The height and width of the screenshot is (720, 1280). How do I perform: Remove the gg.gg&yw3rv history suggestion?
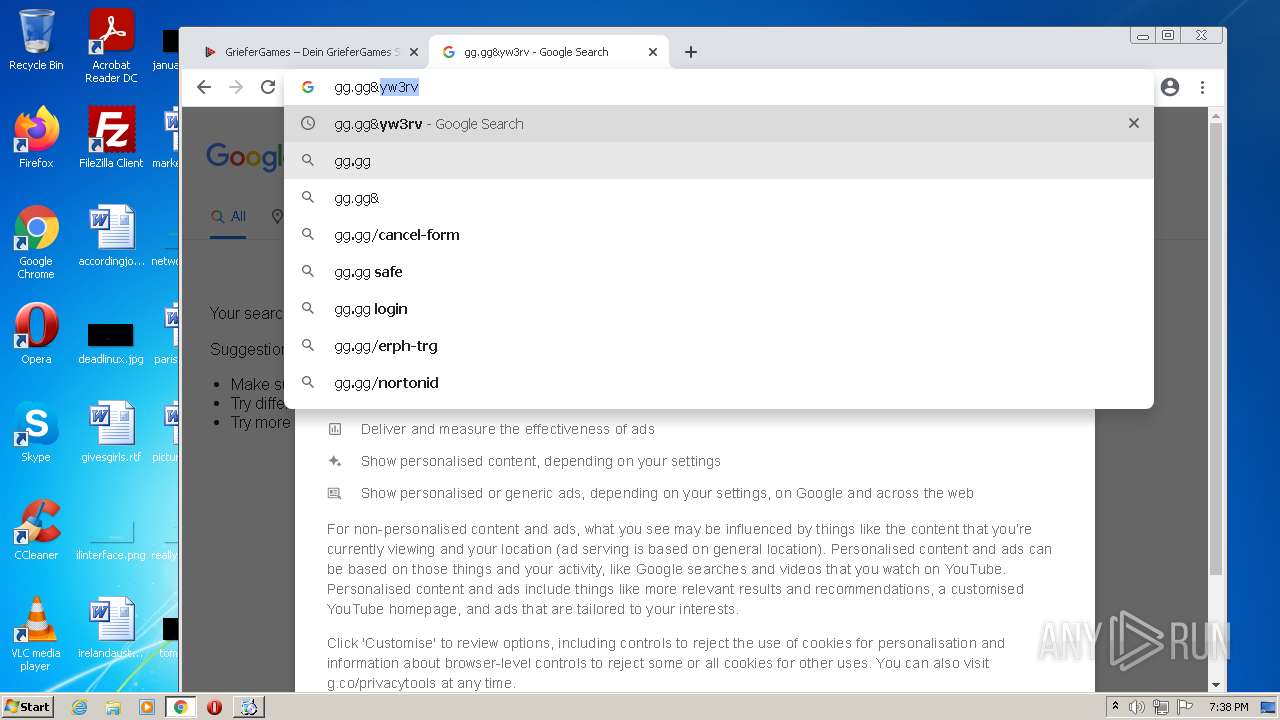click(1133, 123)
